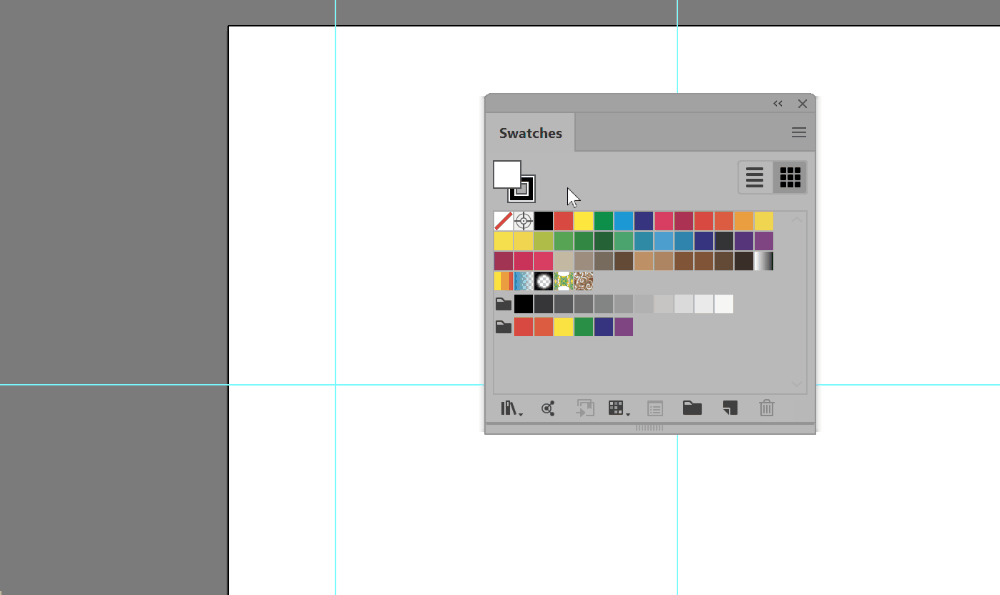Pick the very dark brown swatch beside the gradient
Screen dimensions: 1000x595
click(744, 261)
